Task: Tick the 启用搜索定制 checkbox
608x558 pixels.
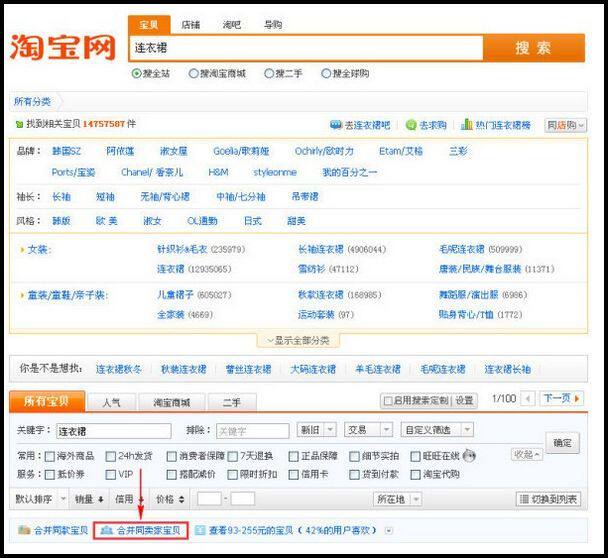Action: [387, 400]
